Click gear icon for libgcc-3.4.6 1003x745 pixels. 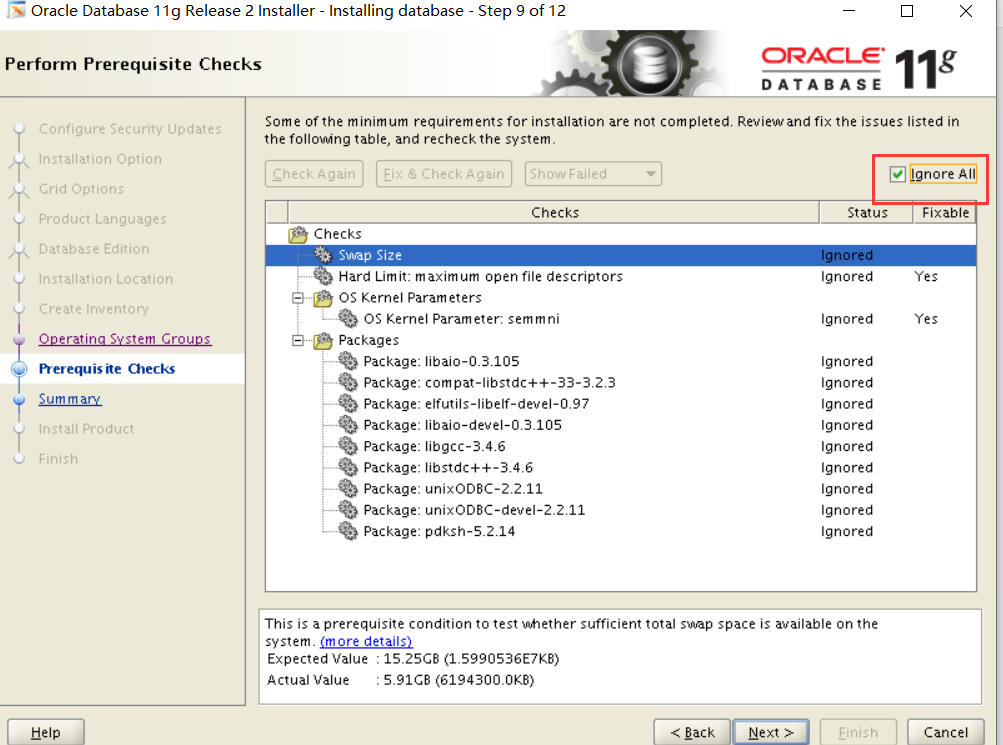pos(348,446)
